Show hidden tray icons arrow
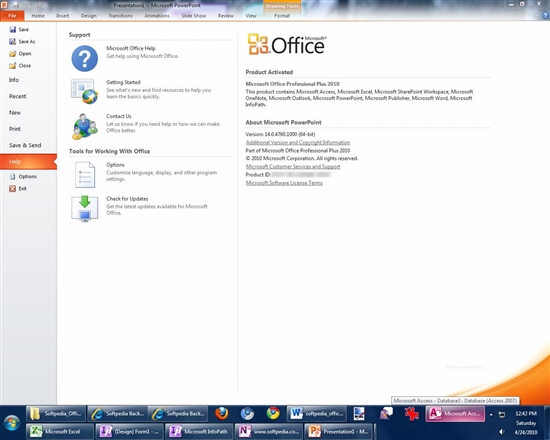The image size is (550, 440). click(491, 414)
